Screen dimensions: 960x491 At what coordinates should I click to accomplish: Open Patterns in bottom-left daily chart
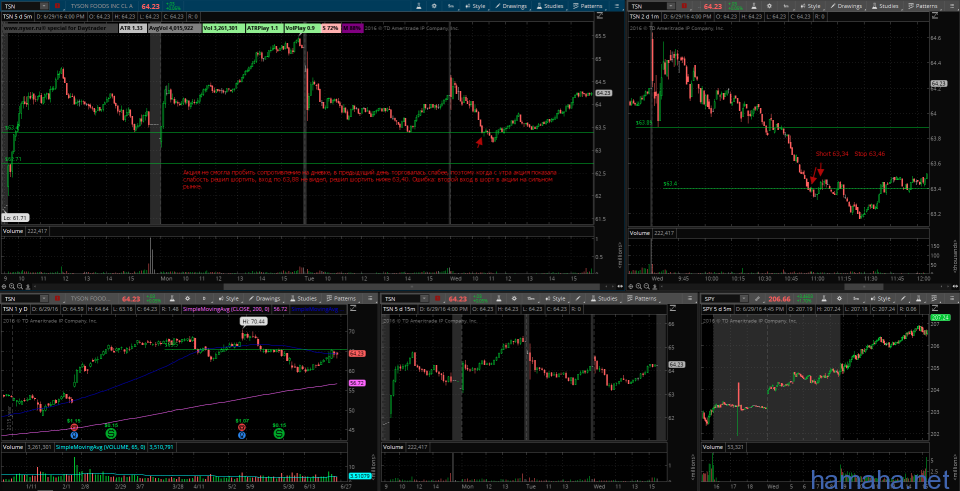point(340,298)
